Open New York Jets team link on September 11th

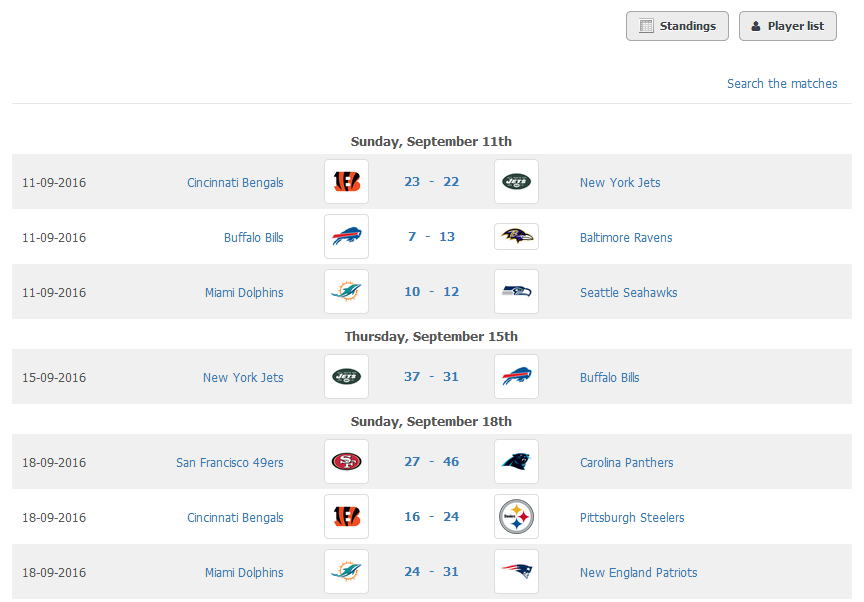tap(620, 182)
